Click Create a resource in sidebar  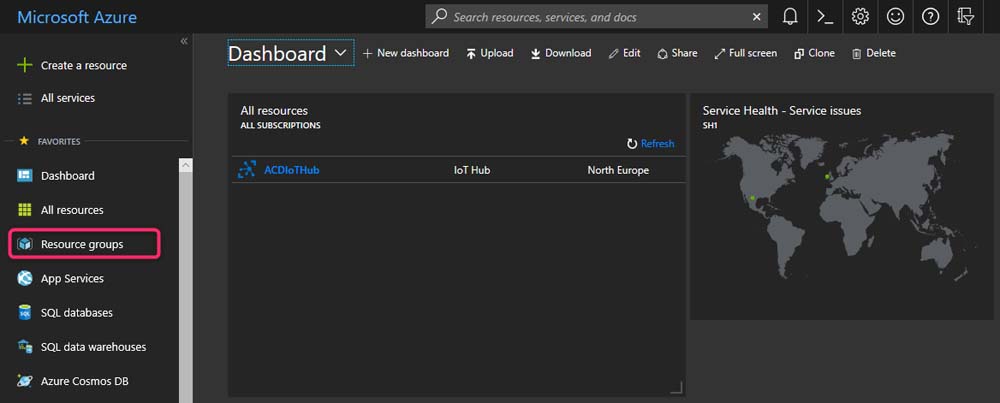coord(83,66)
